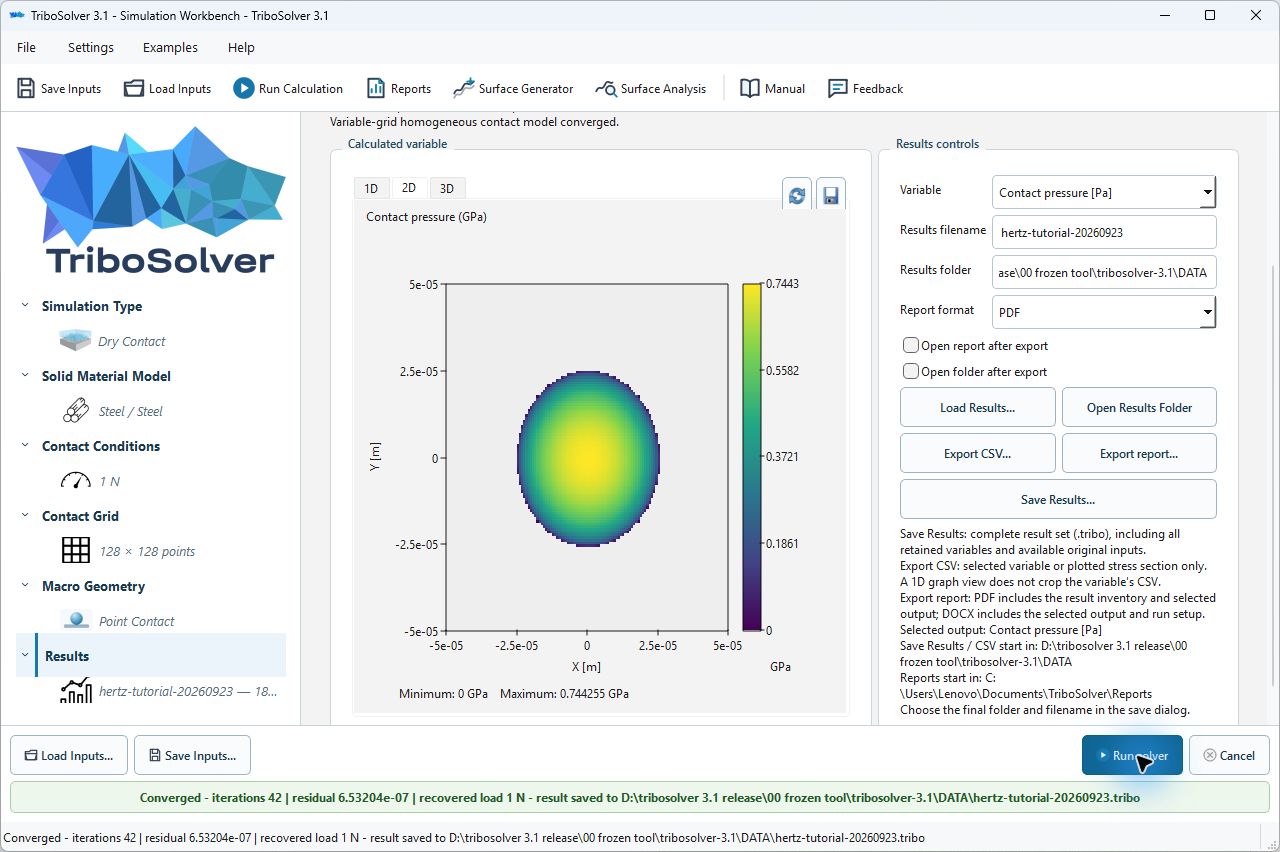Switch to the 2D plot tab
The image size is (1280, 852).
[x=409, y=187]
